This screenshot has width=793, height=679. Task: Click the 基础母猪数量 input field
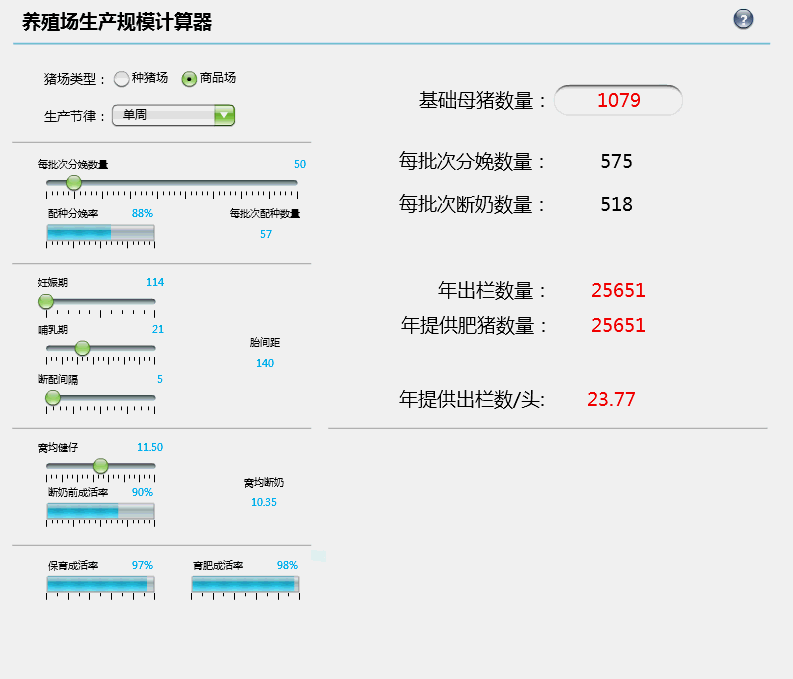click(618, 100)
